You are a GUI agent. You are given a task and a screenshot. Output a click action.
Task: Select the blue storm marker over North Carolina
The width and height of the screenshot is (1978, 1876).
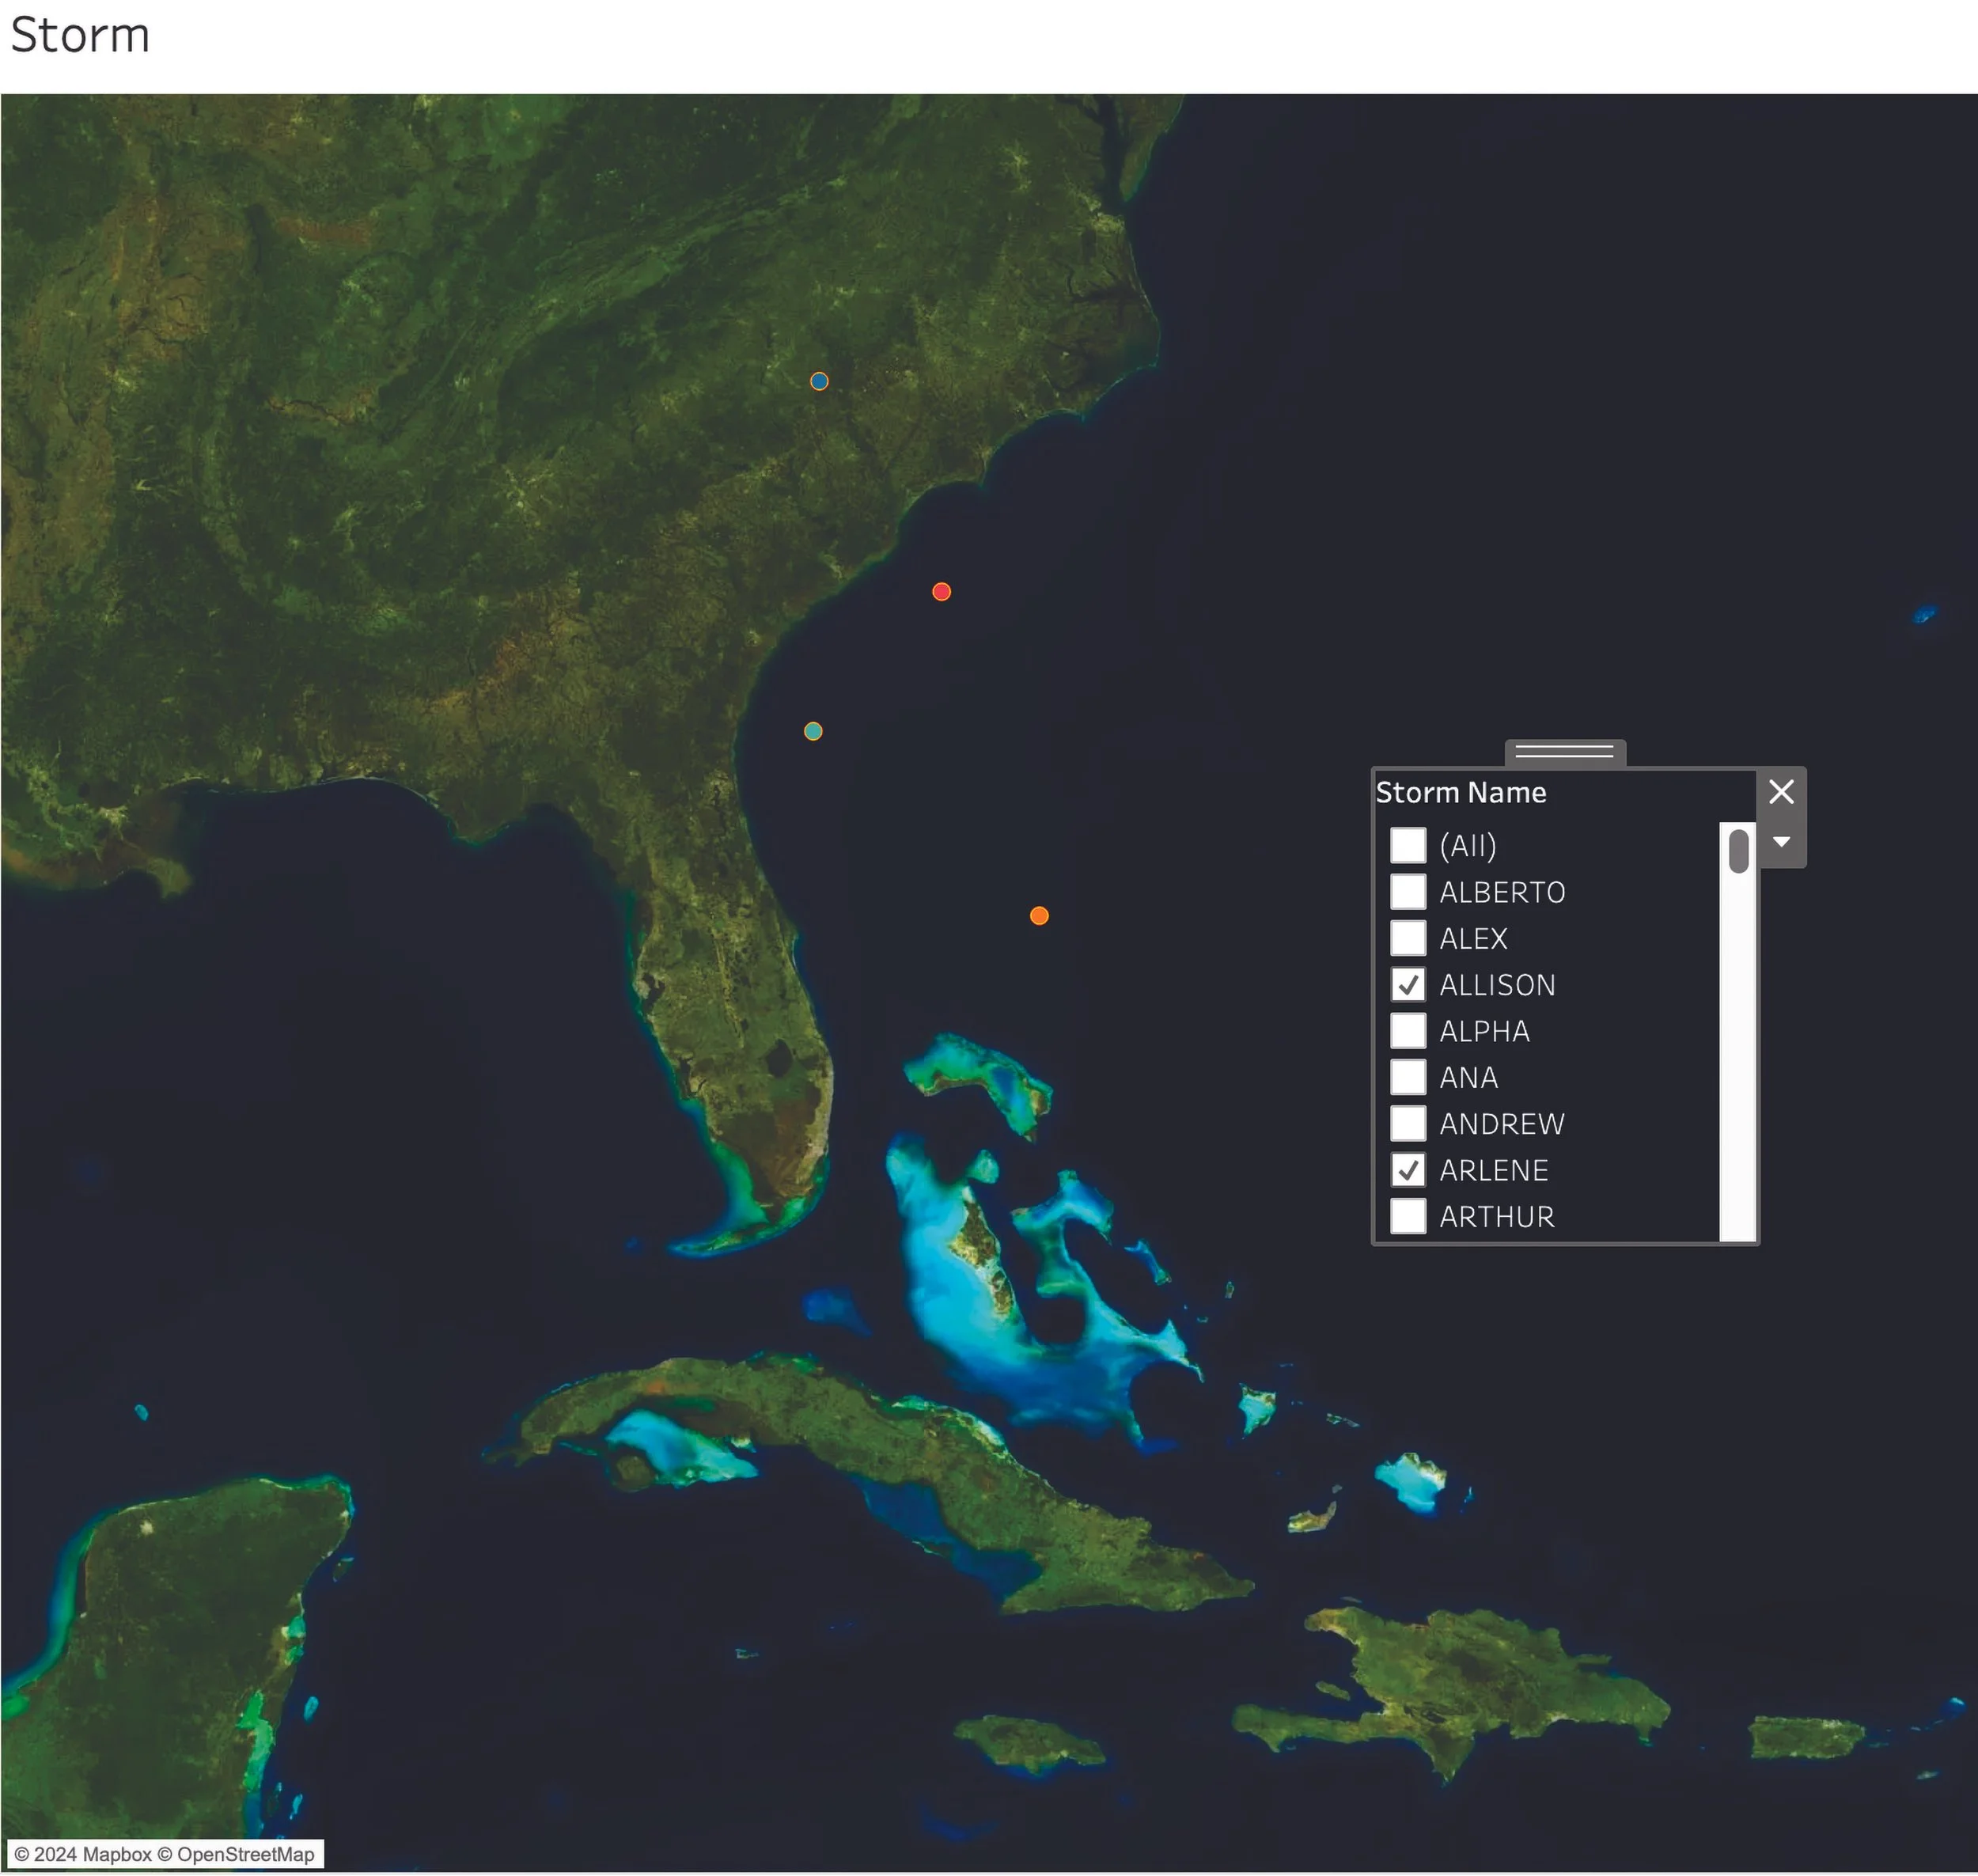click(x=819, y=381)
